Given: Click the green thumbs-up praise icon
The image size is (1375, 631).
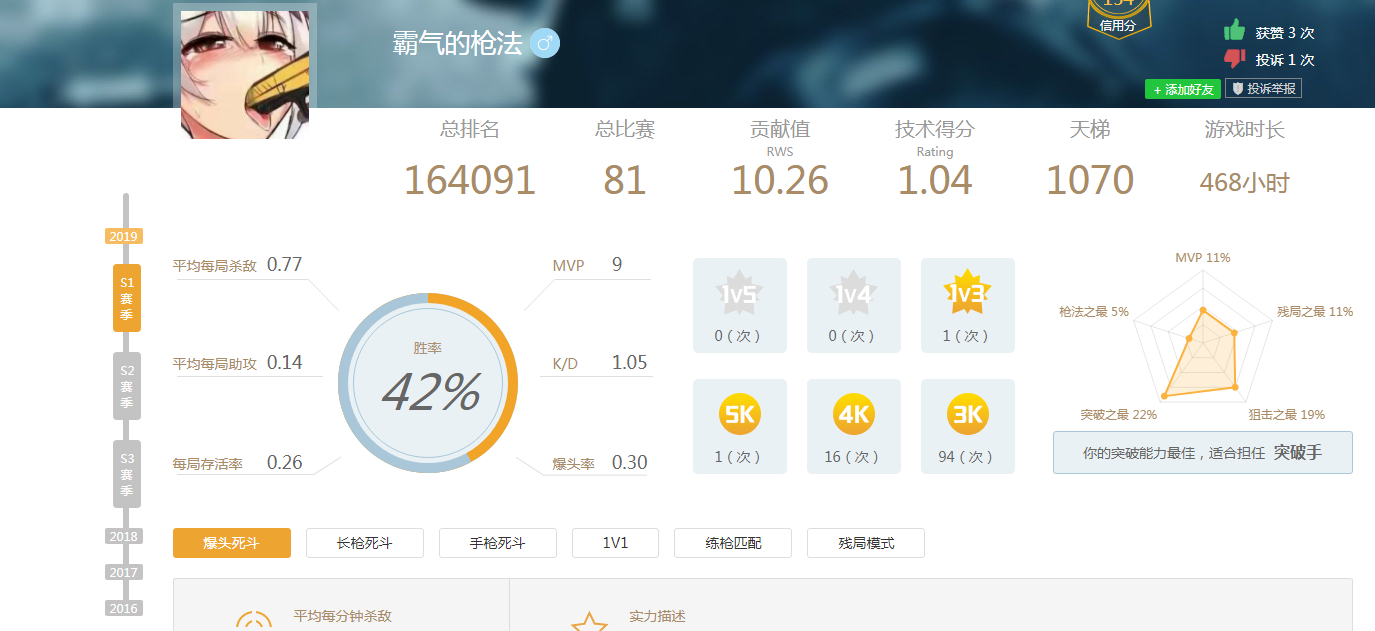Looking at the screenshot, I should 1234,30.
